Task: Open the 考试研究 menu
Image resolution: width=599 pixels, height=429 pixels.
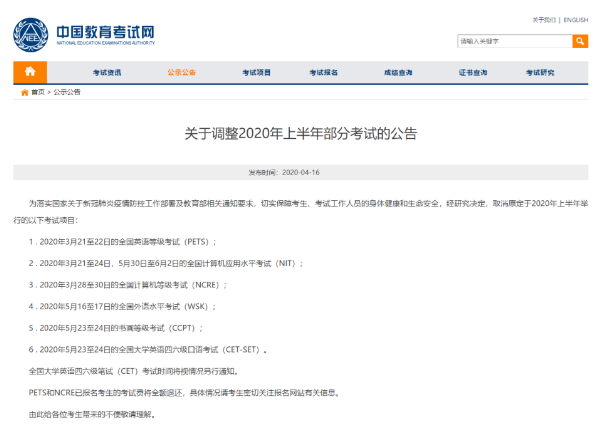Action: [x=540, y=73]
